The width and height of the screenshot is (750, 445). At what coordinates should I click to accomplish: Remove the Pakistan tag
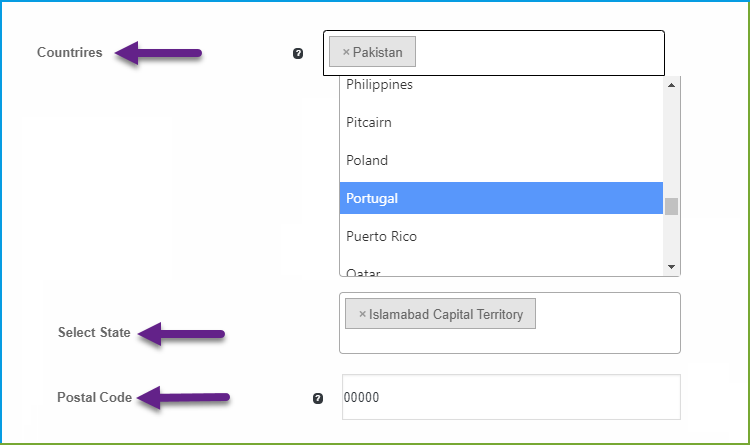click(x=346, y=52)
